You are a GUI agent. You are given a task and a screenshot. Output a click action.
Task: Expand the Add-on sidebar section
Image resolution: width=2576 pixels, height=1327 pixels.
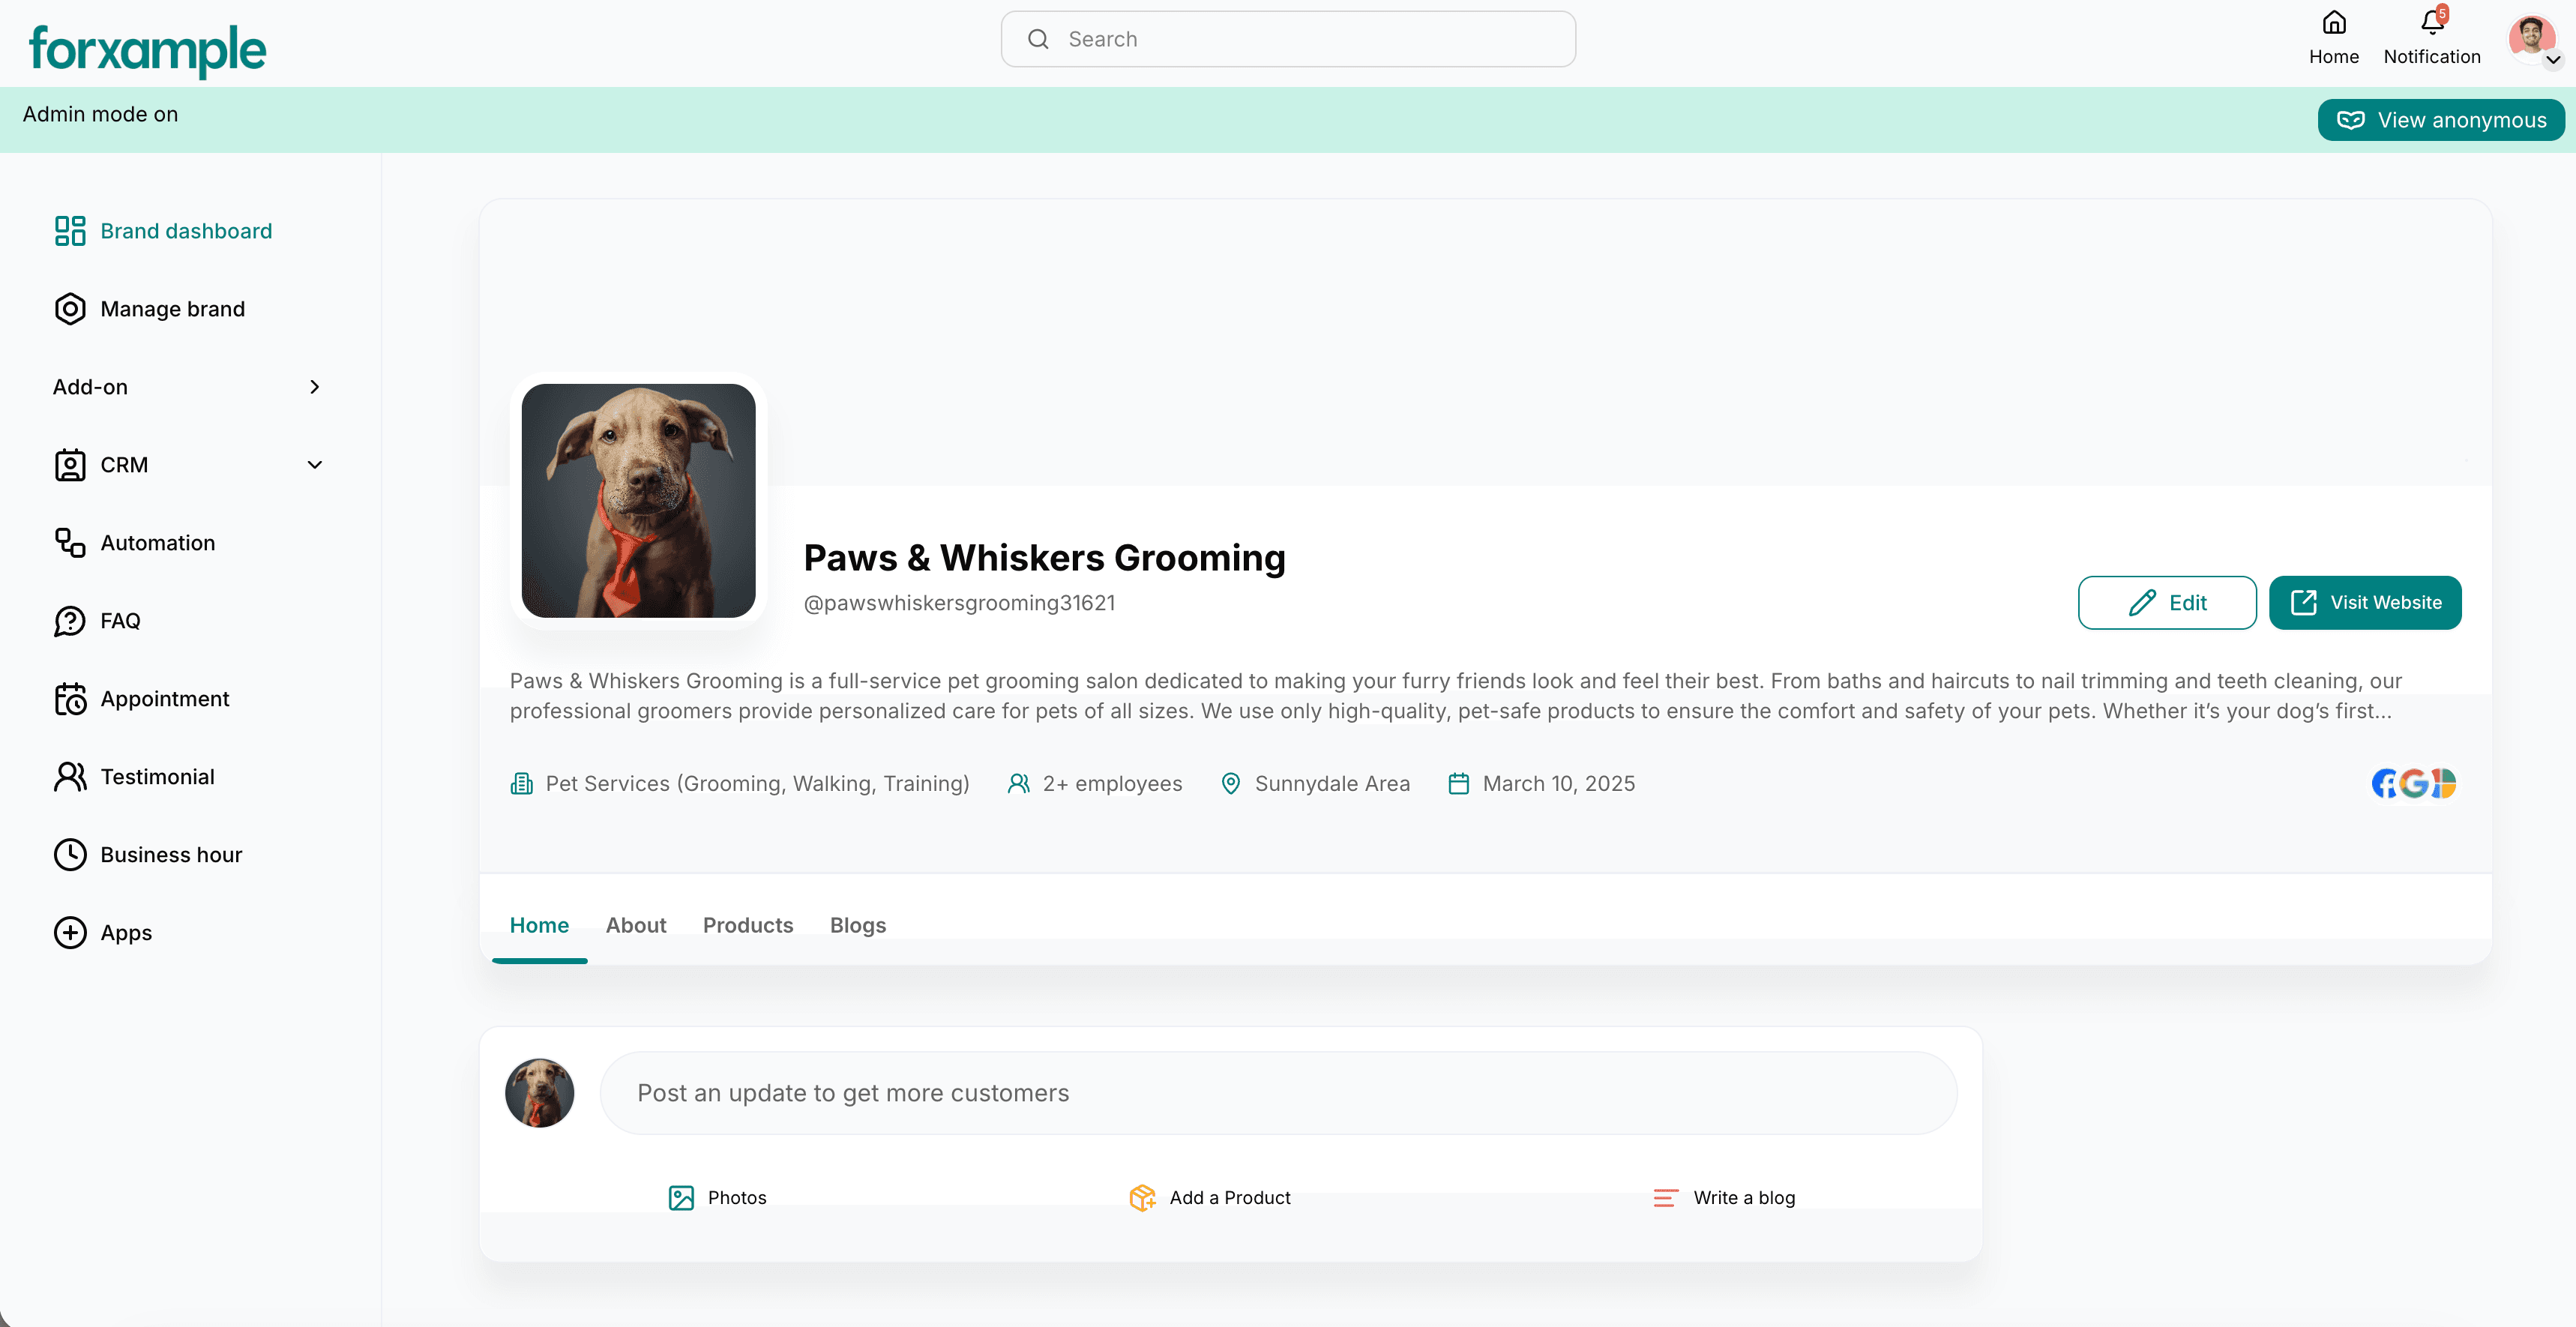coord(314,387)
